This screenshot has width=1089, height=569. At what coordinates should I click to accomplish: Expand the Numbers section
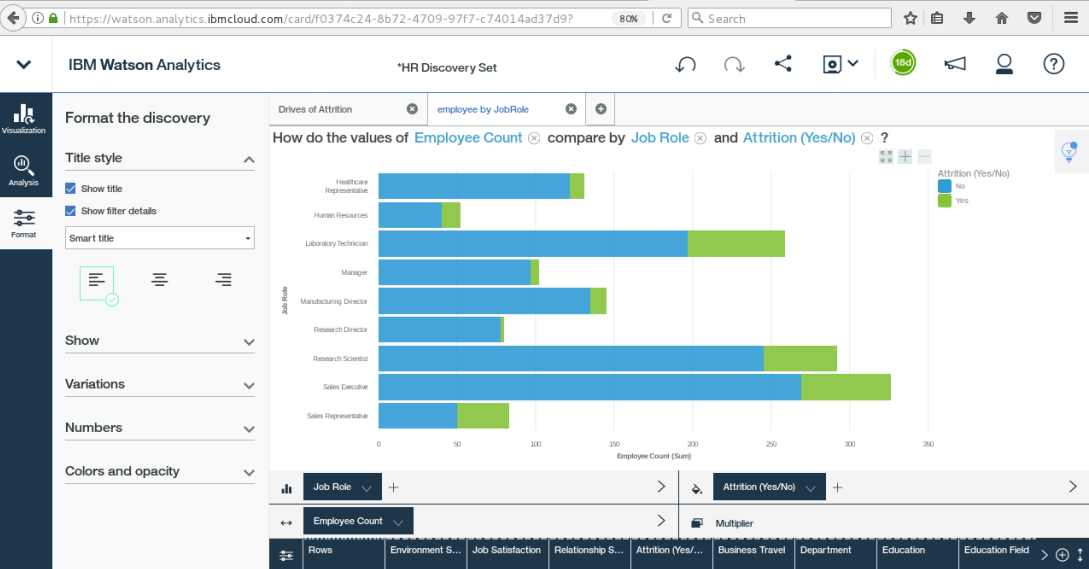(249, 429)
